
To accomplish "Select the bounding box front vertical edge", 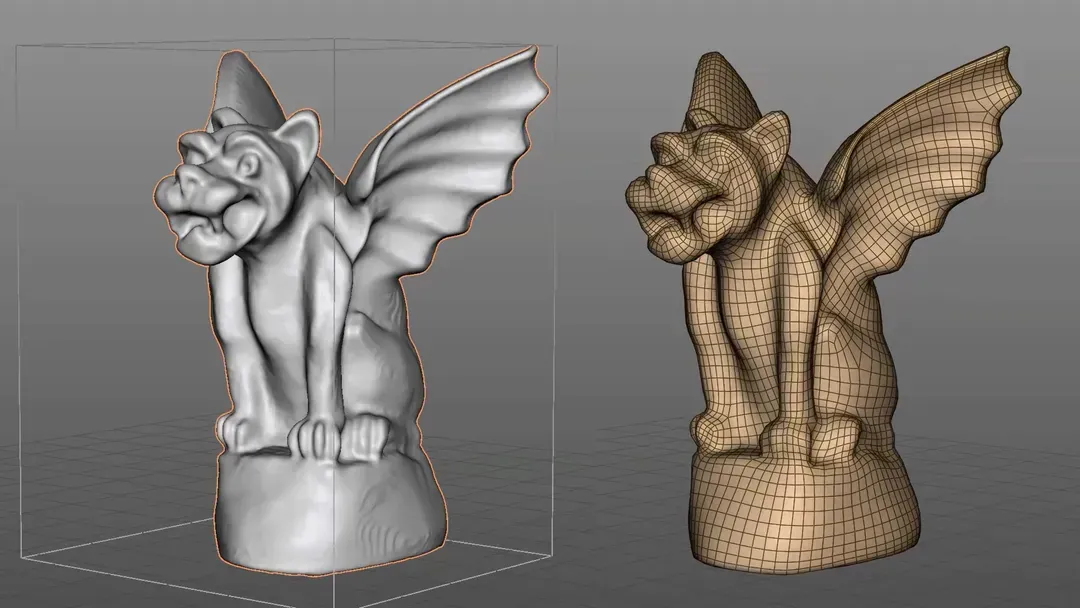I will (x=334, y=300).
